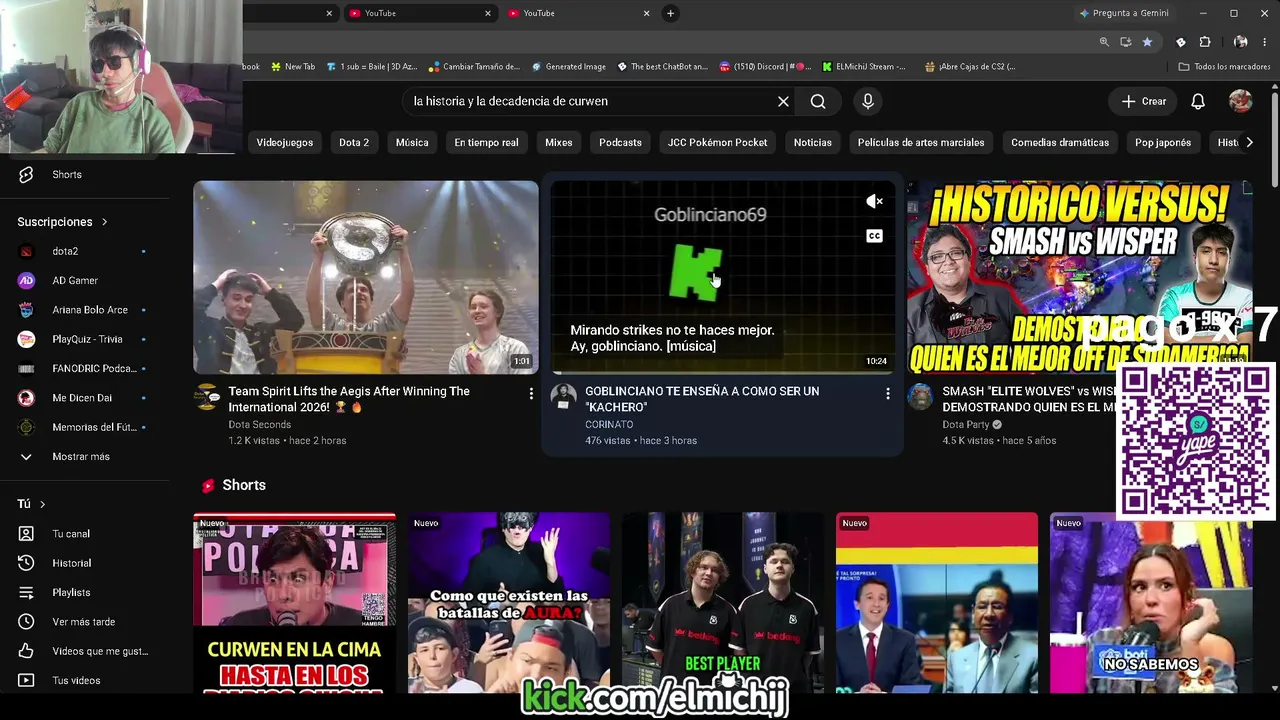Screen dimensions: 1280x720
Task: Open the Discord bookmark
Action: pyautogui.click(x=765, y=67)
